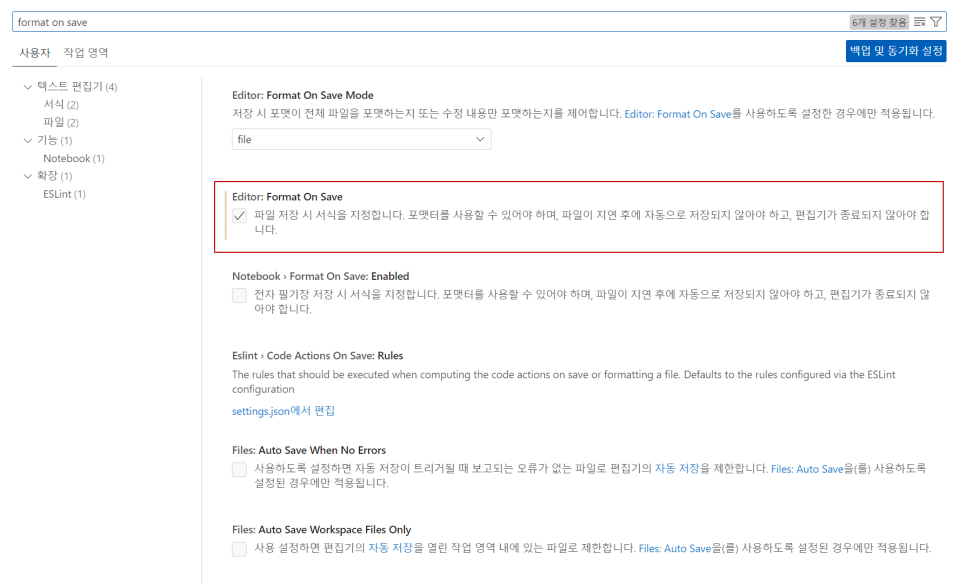
Task: Click the clear settings search input icon
Action: click(919, 22)
